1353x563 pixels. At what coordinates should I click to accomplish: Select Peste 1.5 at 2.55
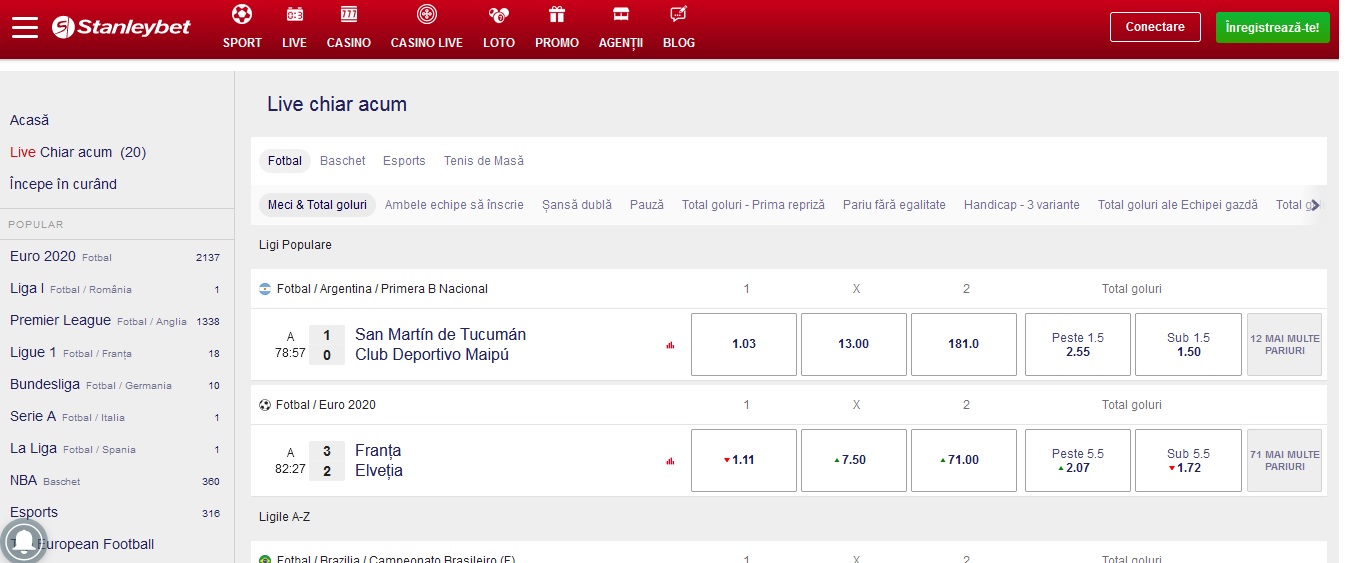(1078, 344)
